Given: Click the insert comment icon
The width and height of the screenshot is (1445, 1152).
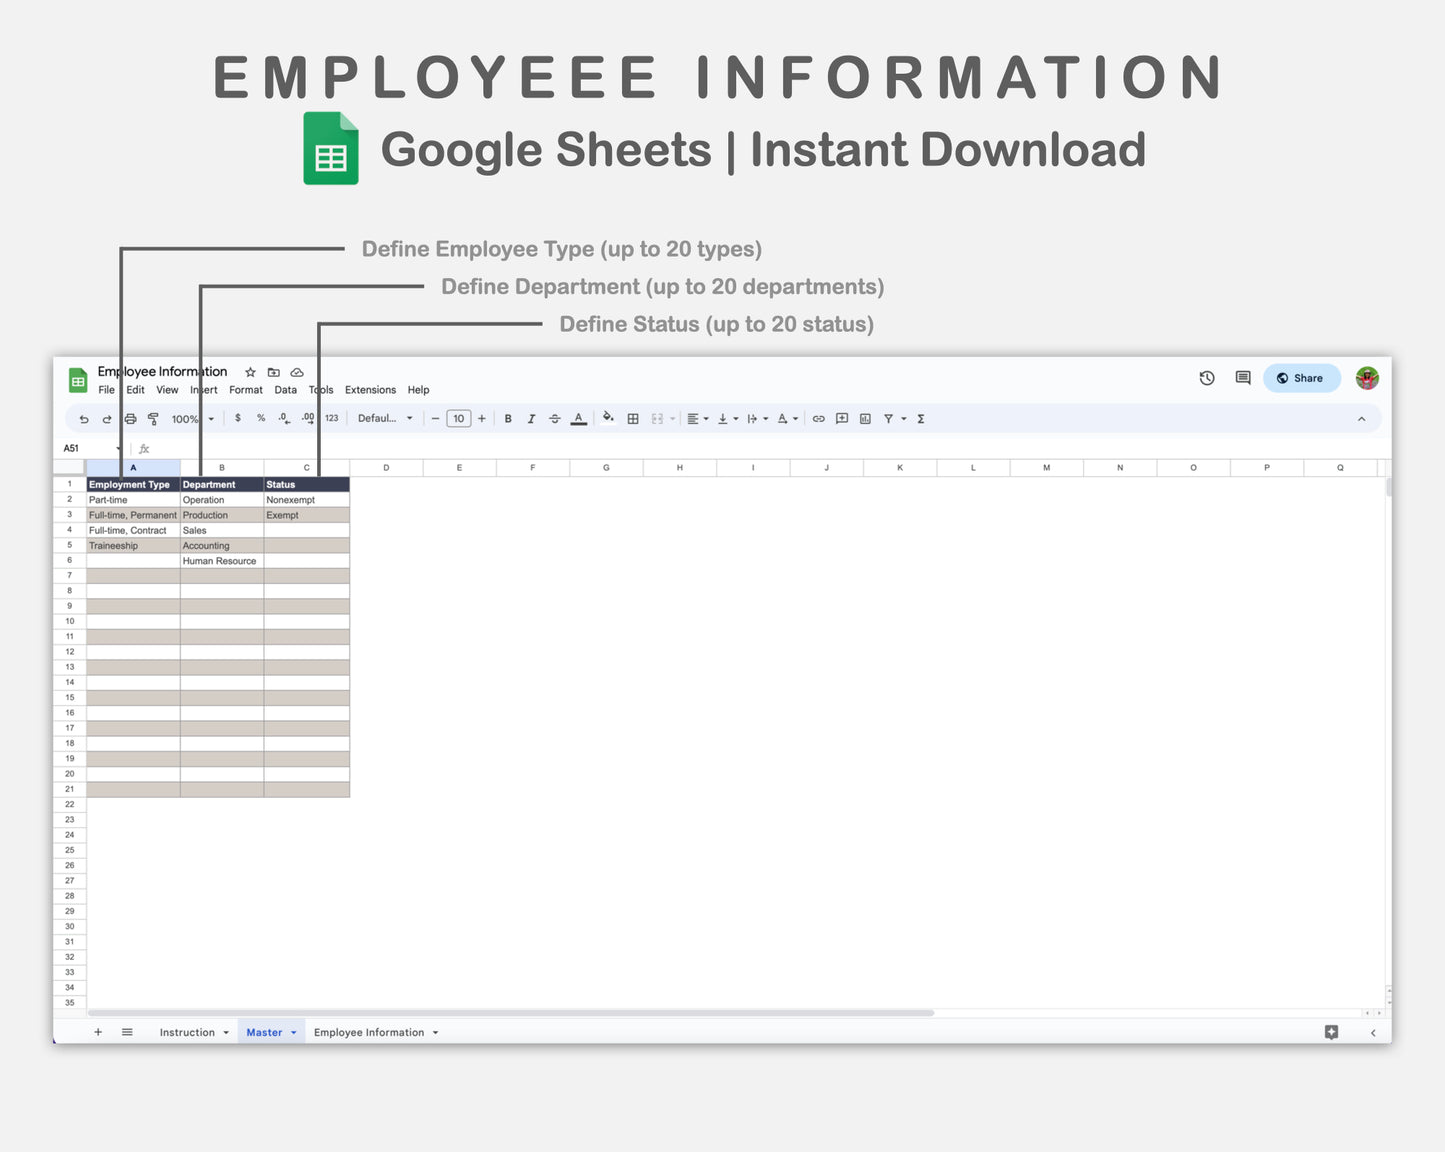Looking at the screenshot, I should click(841, 418).
